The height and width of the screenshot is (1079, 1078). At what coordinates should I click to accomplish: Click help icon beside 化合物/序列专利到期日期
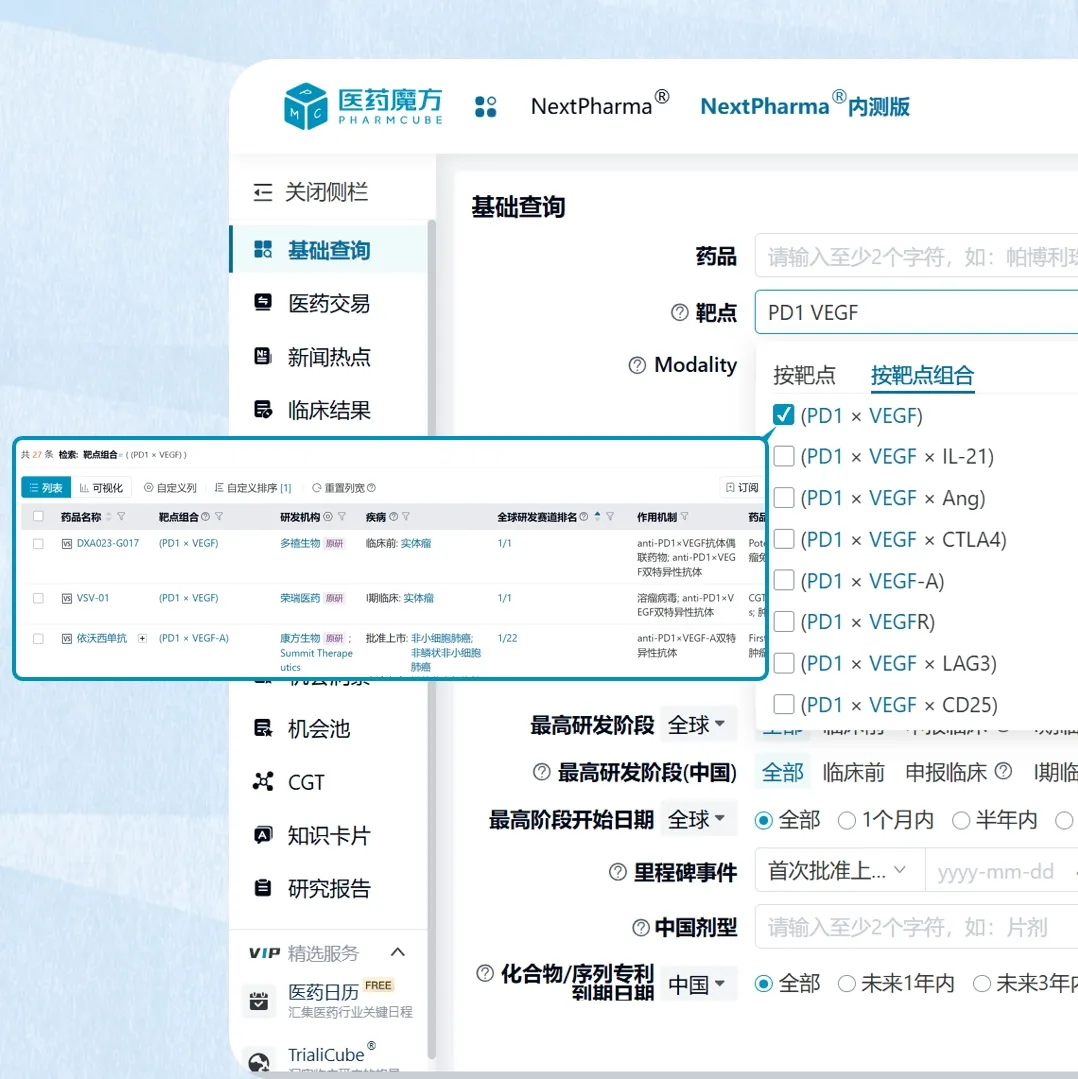485,973
